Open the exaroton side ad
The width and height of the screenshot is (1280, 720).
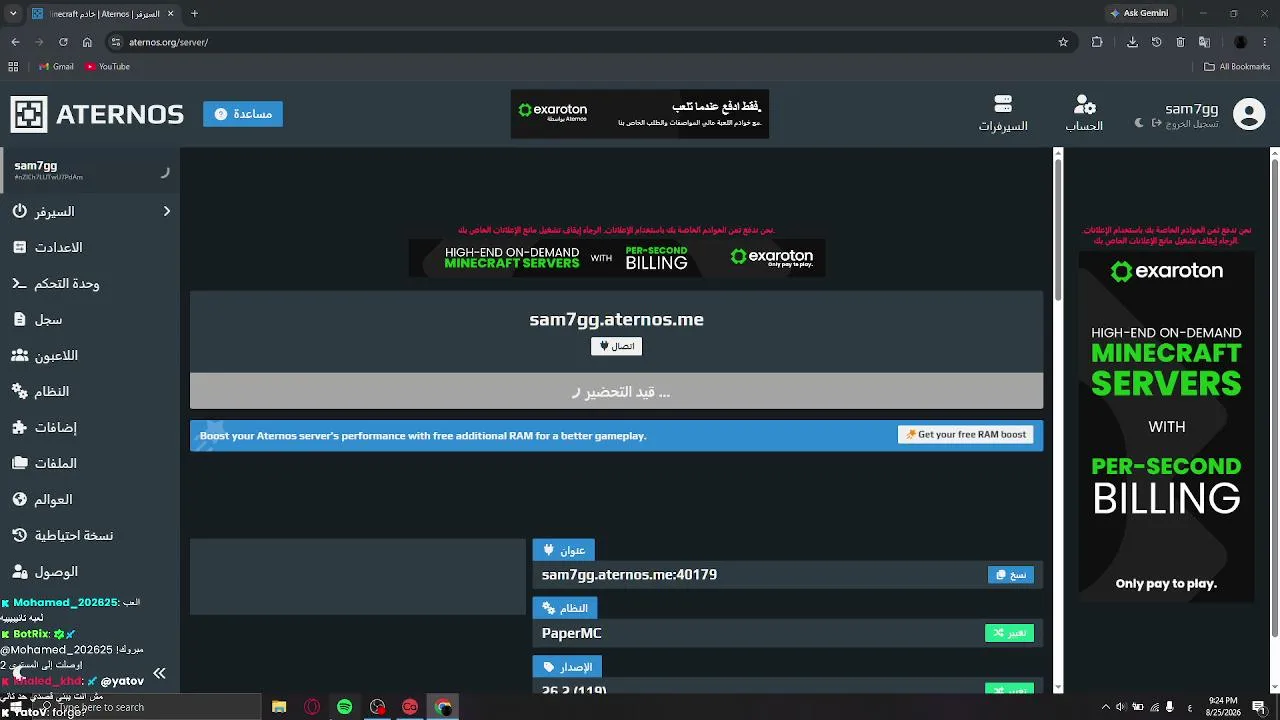click(x=1166, y=427)
